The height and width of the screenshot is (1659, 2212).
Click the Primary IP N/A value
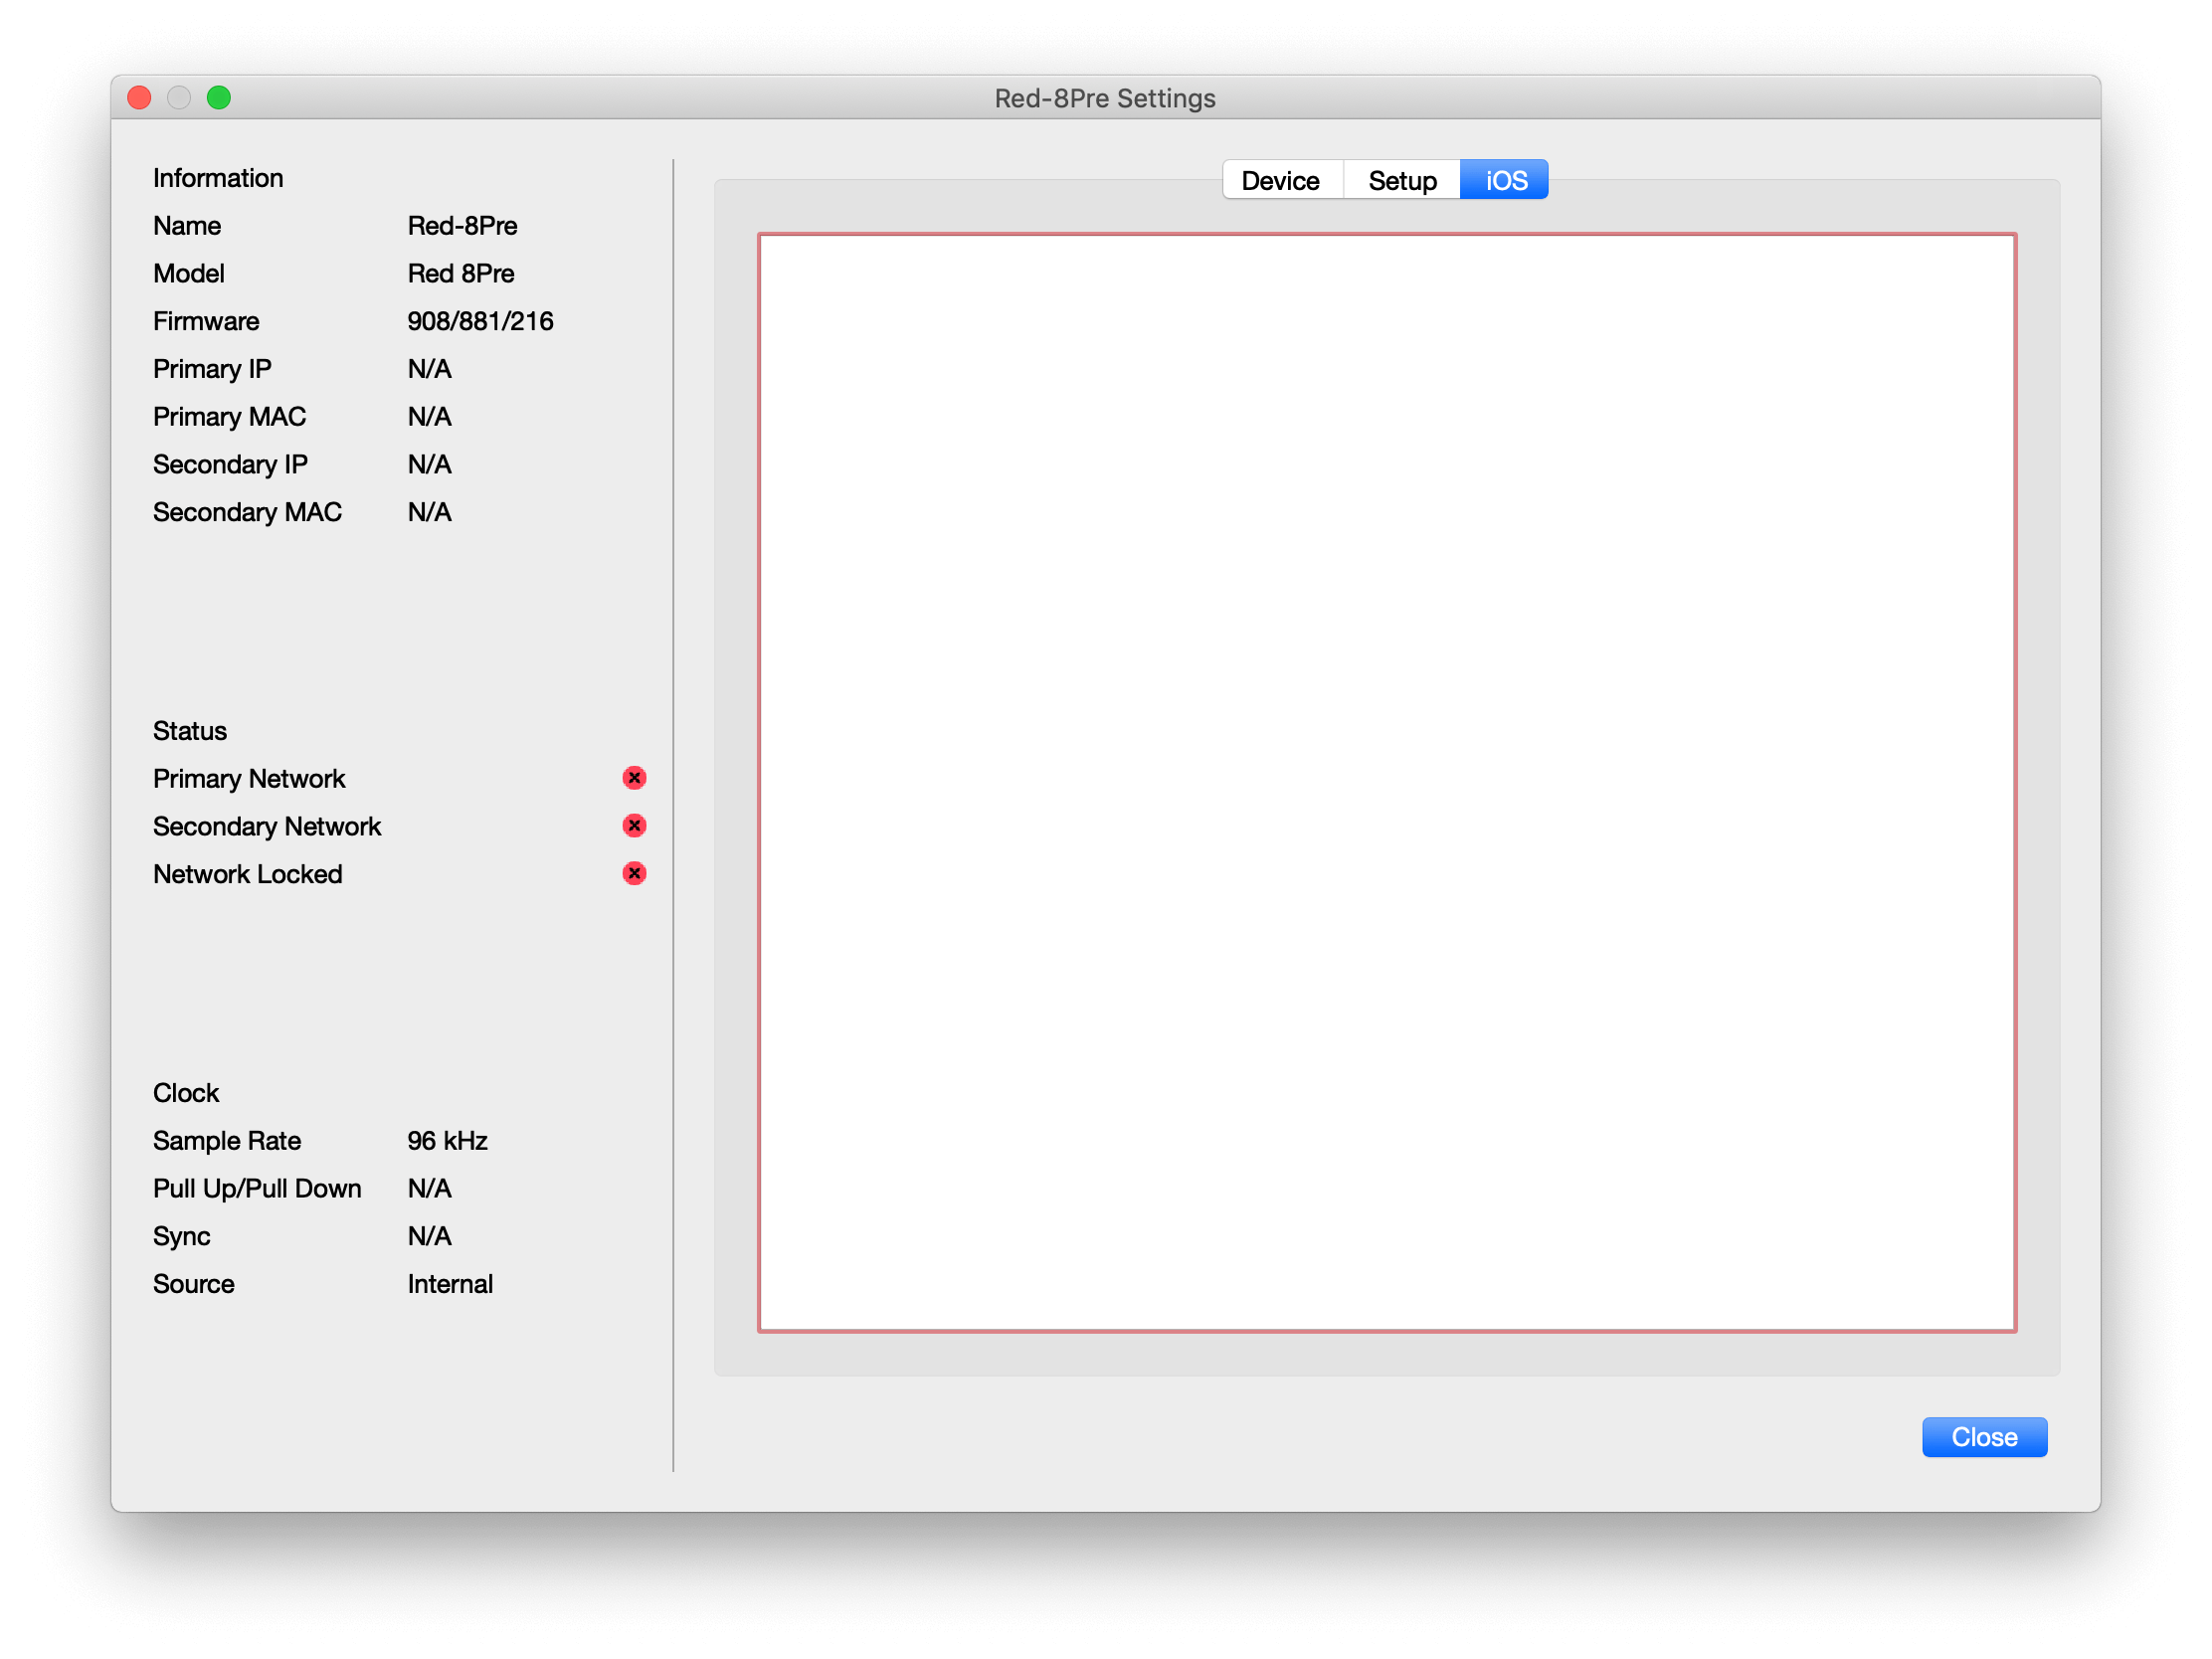tap(429, 370)
